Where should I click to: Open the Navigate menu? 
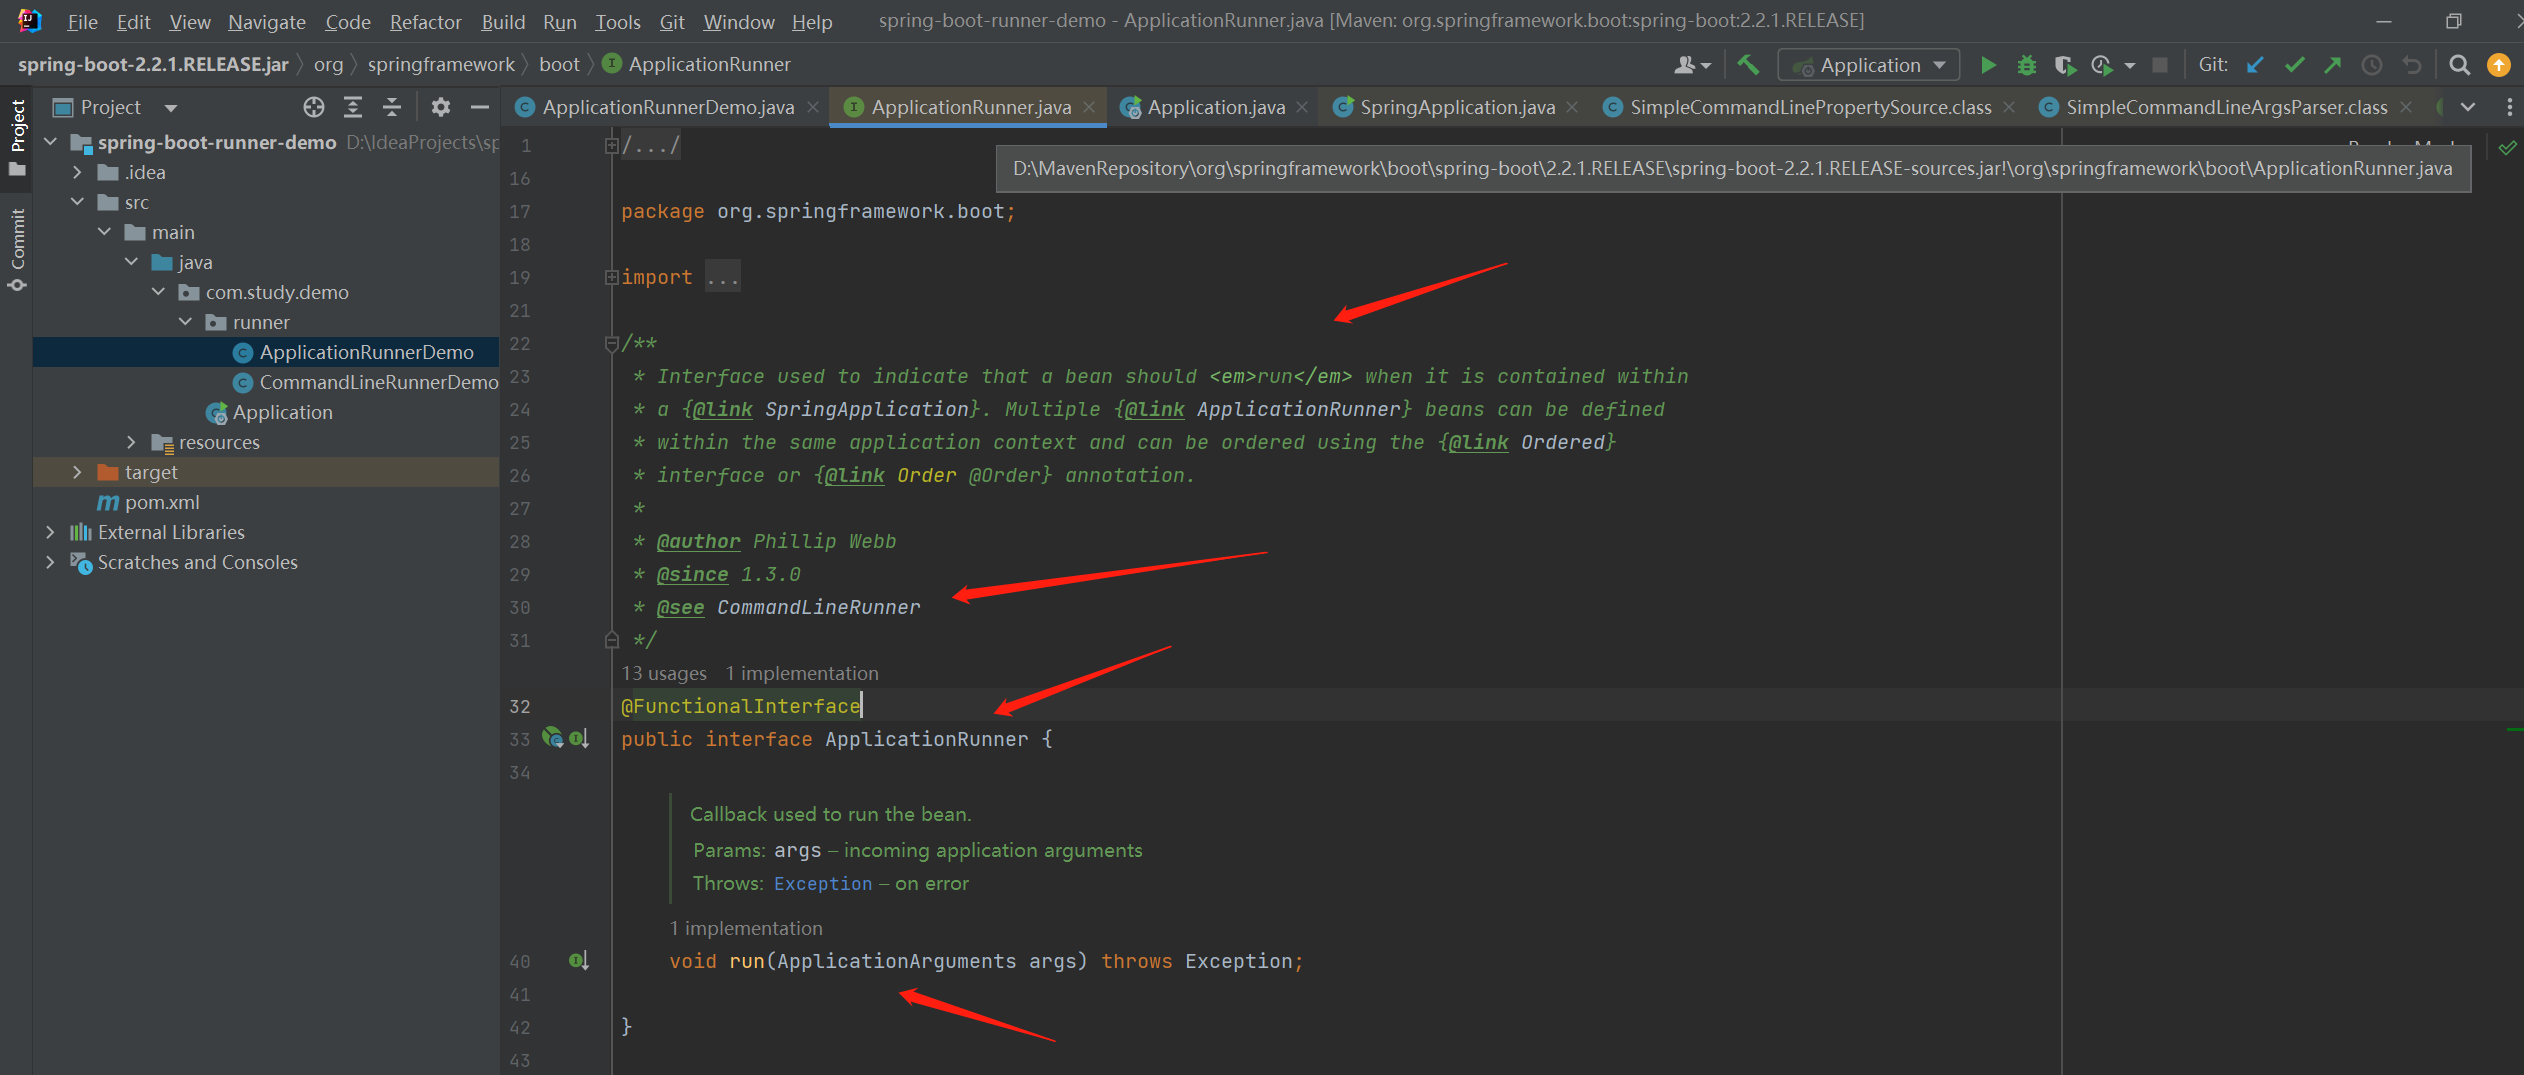tap(267, 21)
